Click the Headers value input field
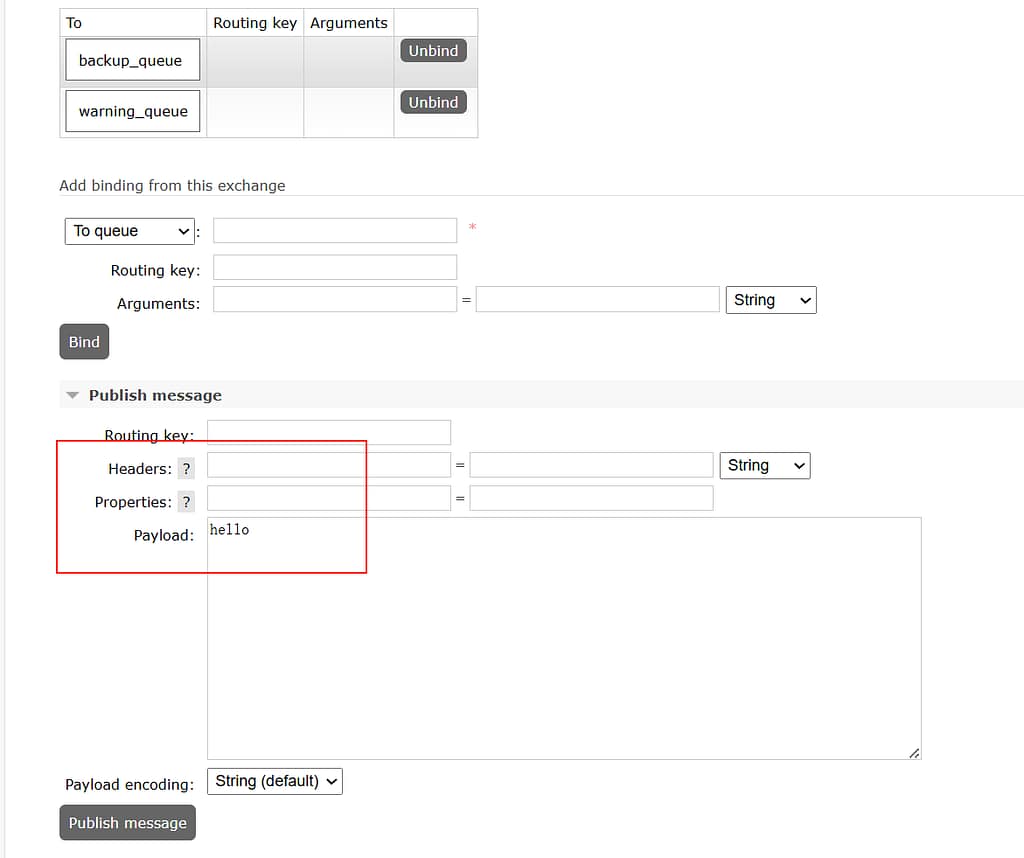Image resolution: width=1024 pixels, height=858 pixels. pyautogui.click(x=591, y=465)
